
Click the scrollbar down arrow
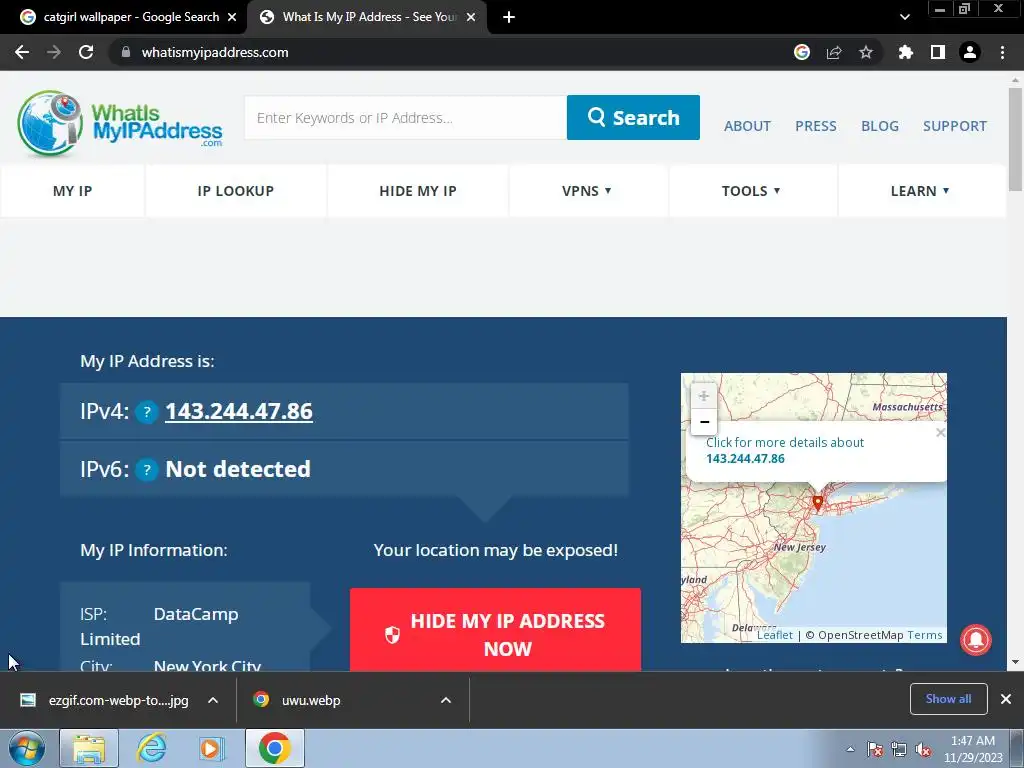pyautogui.click(x=1015, y=662)
